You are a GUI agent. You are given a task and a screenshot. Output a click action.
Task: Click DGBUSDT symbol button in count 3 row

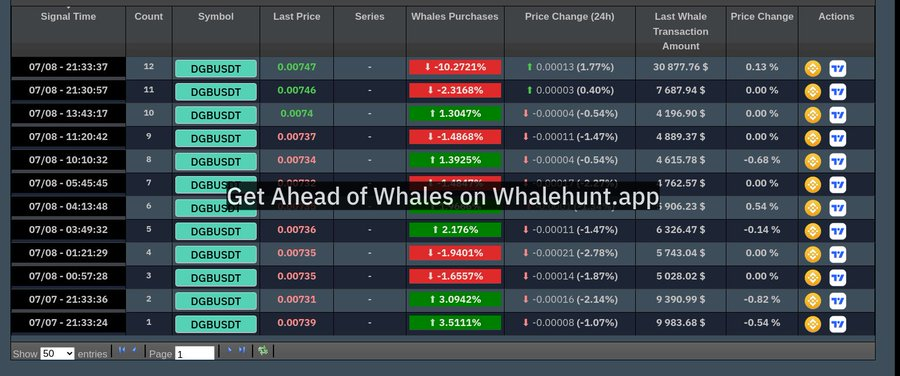tap(216, 278)
